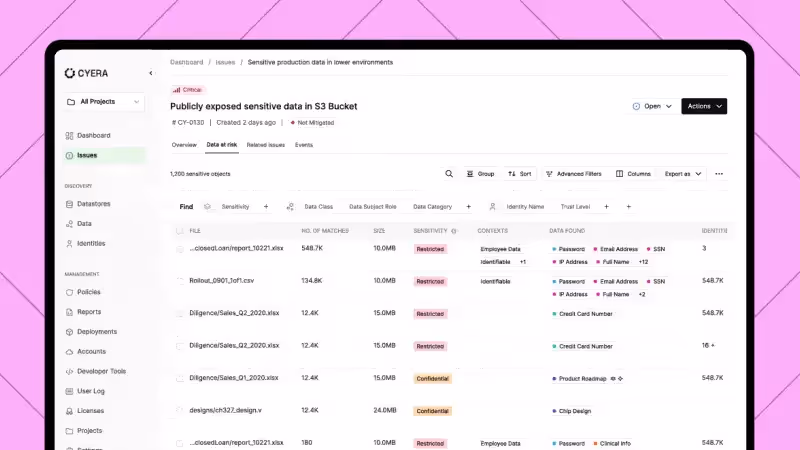
Task: Click the Accounts cloud icon
Action: point(69,352)
